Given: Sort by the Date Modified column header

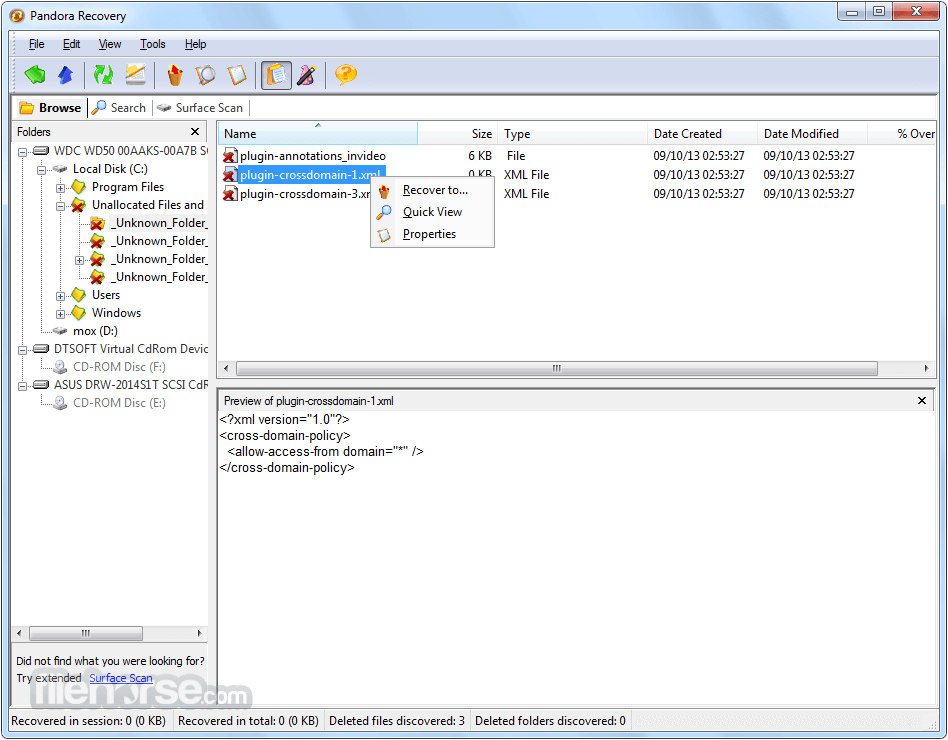Looking at the screenshot, I should point(813,134).
